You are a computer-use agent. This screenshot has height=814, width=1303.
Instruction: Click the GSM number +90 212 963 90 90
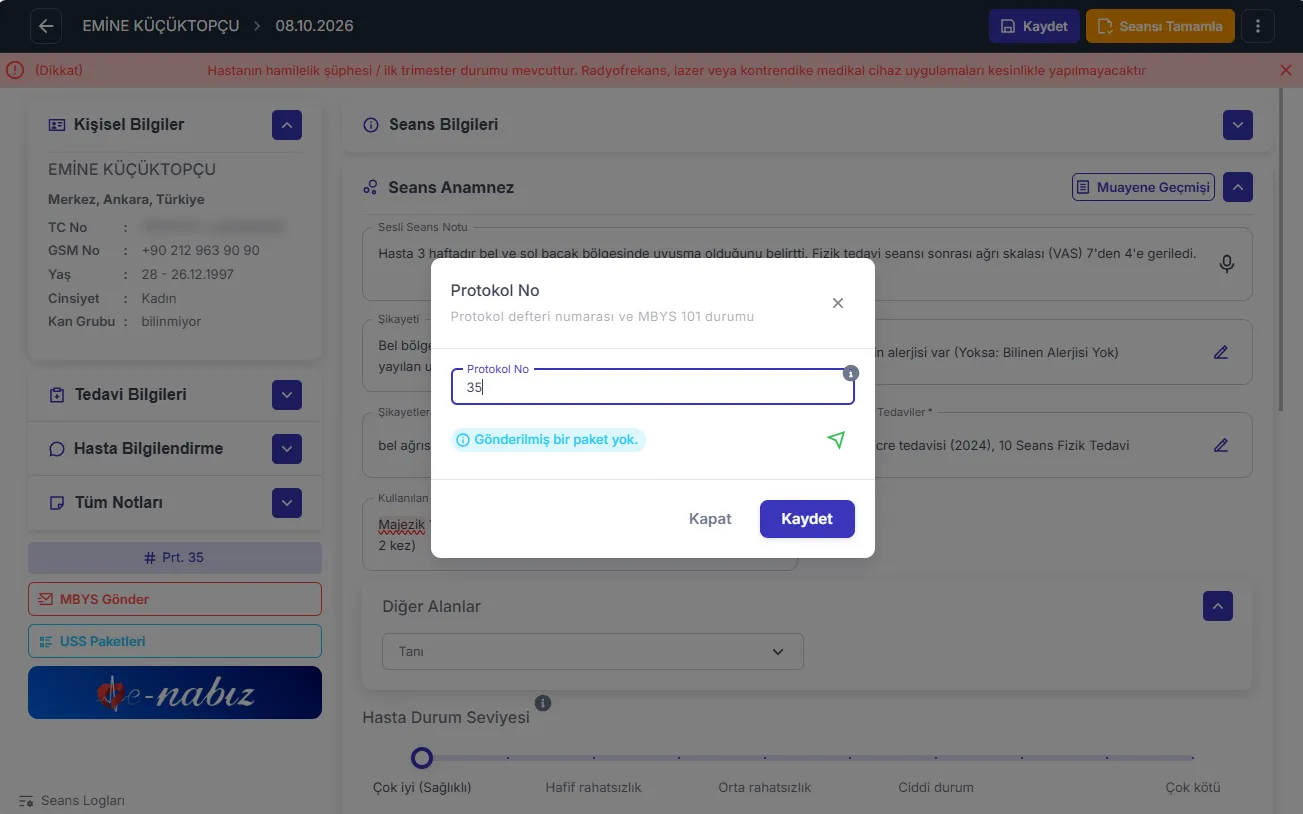tap(200, 251)
